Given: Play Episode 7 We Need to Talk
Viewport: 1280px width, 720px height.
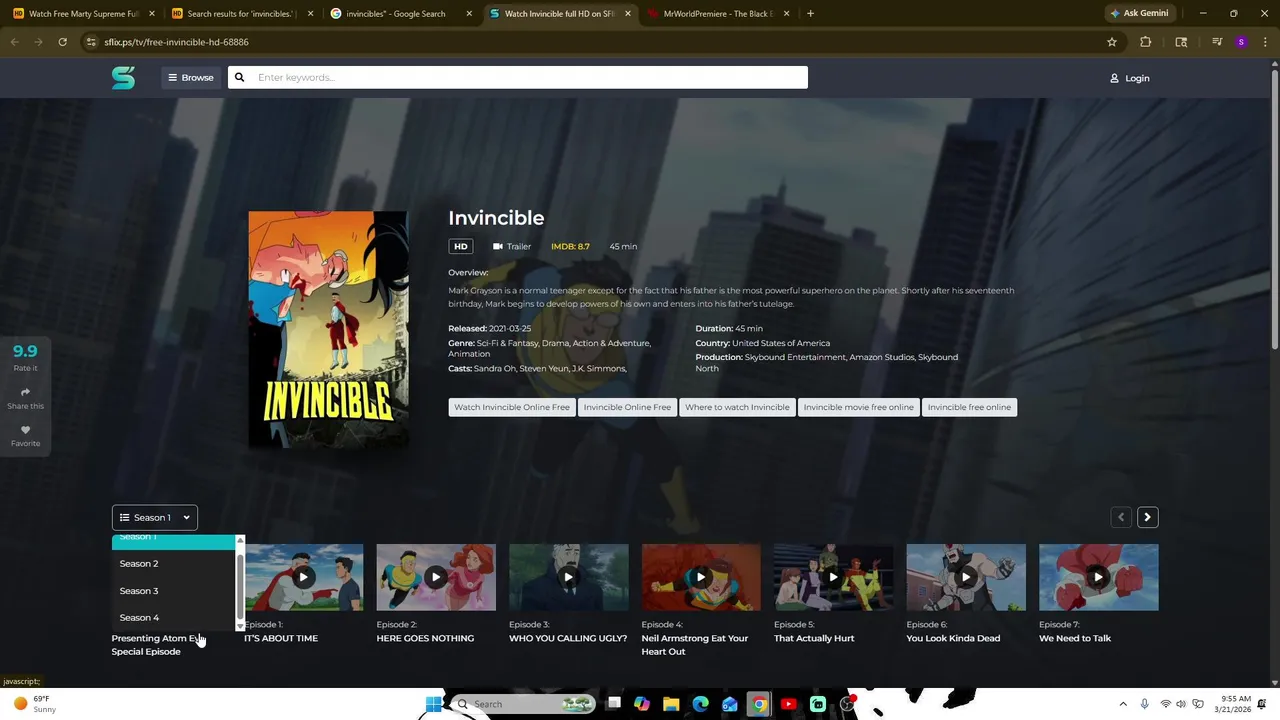Looking at the screenshot, I should click(x=1098, y=577).
